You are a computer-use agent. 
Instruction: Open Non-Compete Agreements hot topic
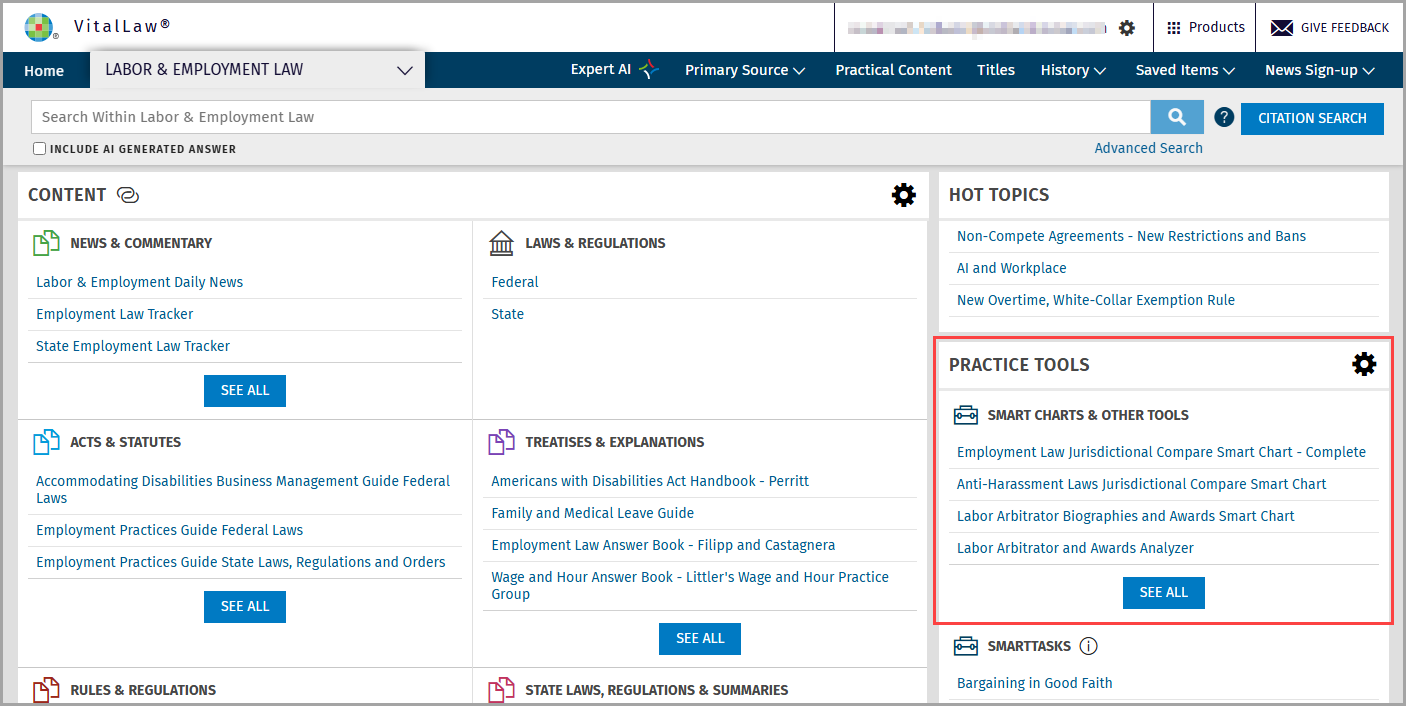click(1132, 236)
